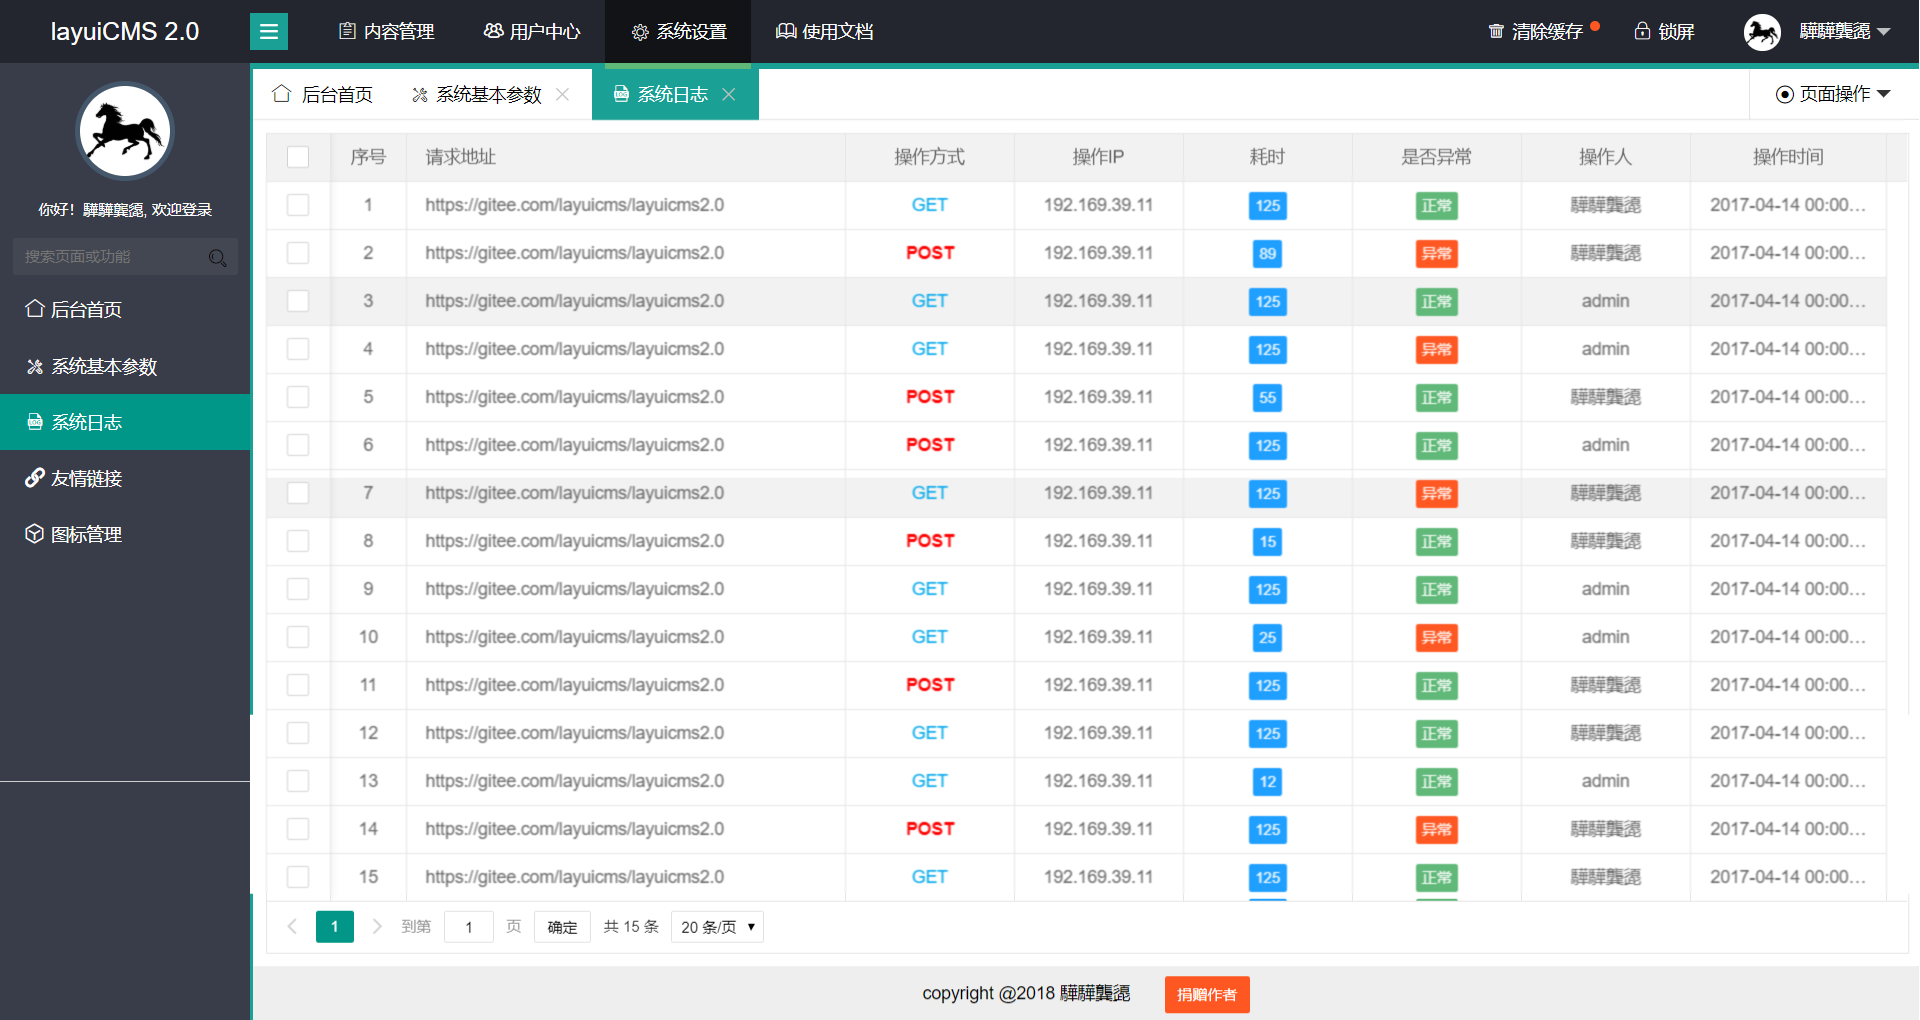Open the 页面操作 dropdown
The width and height of the screenshot is (1920, 1020).
click(1834, 93)
